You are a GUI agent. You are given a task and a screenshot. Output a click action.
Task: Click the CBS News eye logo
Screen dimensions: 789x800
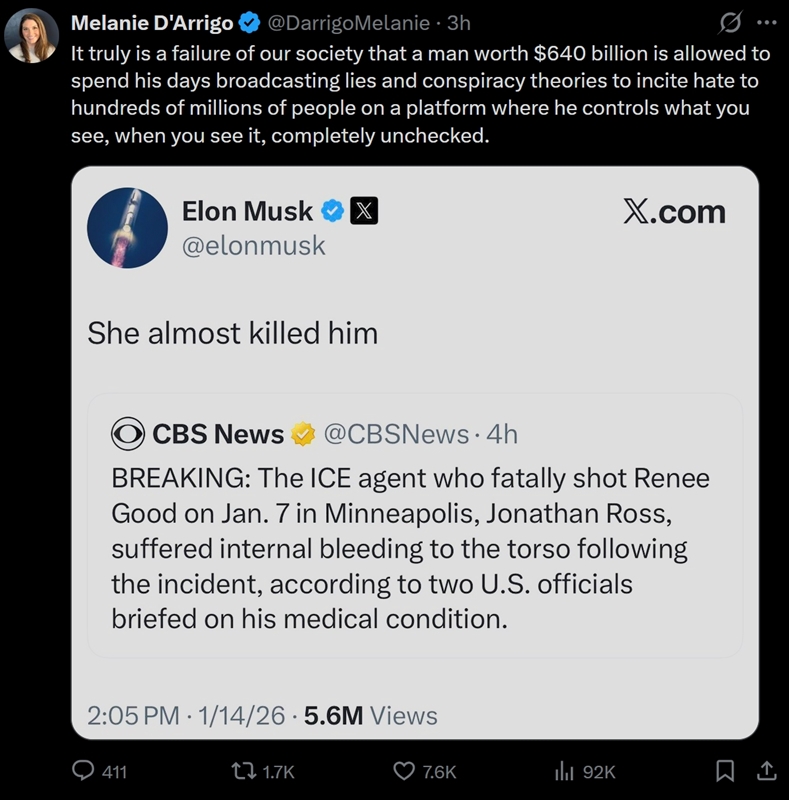click(128, 434)
